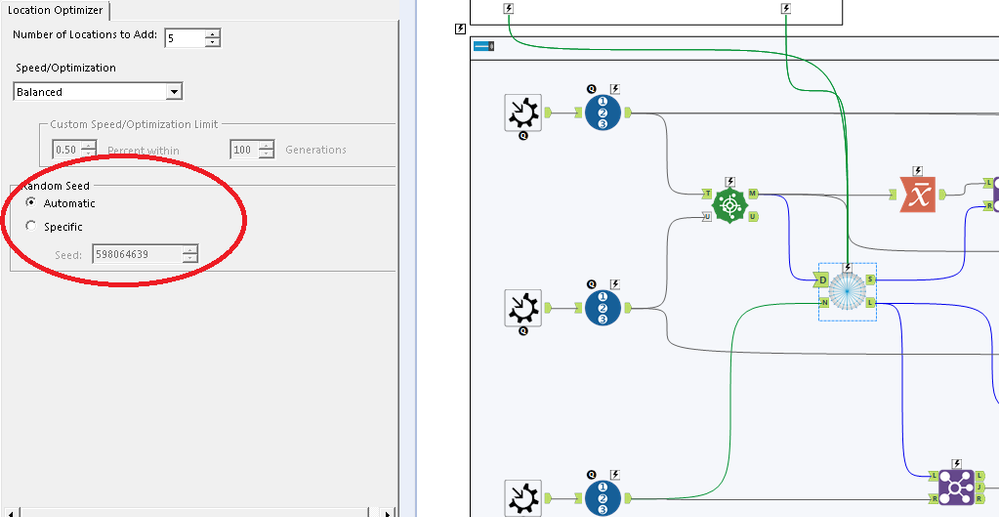This screenshot has height=517, width=999.
Task: Select the Location Optimizer tool on canvas
Action: [847, 291]
